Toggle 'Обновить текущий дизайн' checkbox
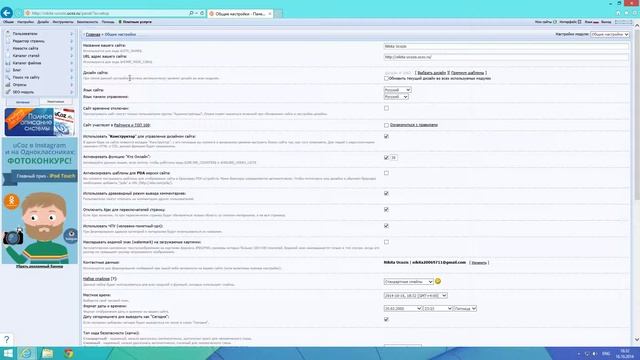Viewport: 640px width, 360px height. [x=386, y=78]
